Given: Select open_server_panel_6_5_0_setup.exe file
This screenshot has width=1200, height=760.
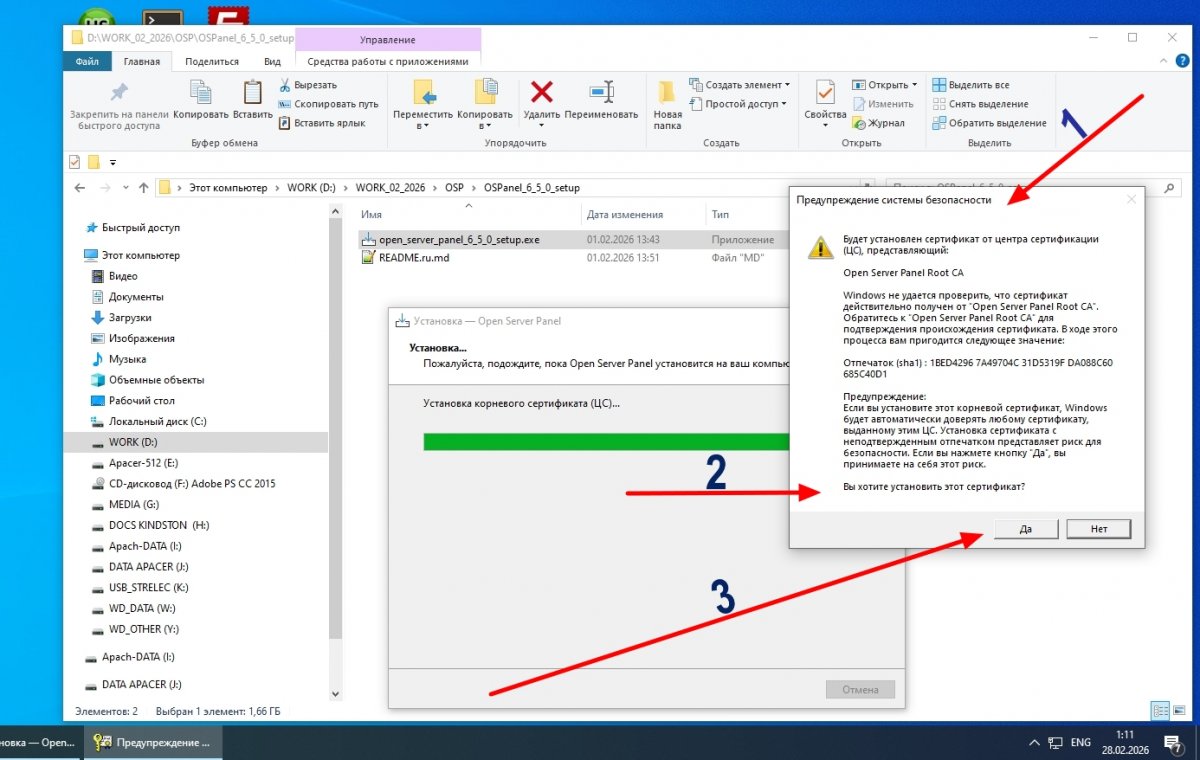Looking at the screenshot, I should pyautogui.click(x=459, y=240).
